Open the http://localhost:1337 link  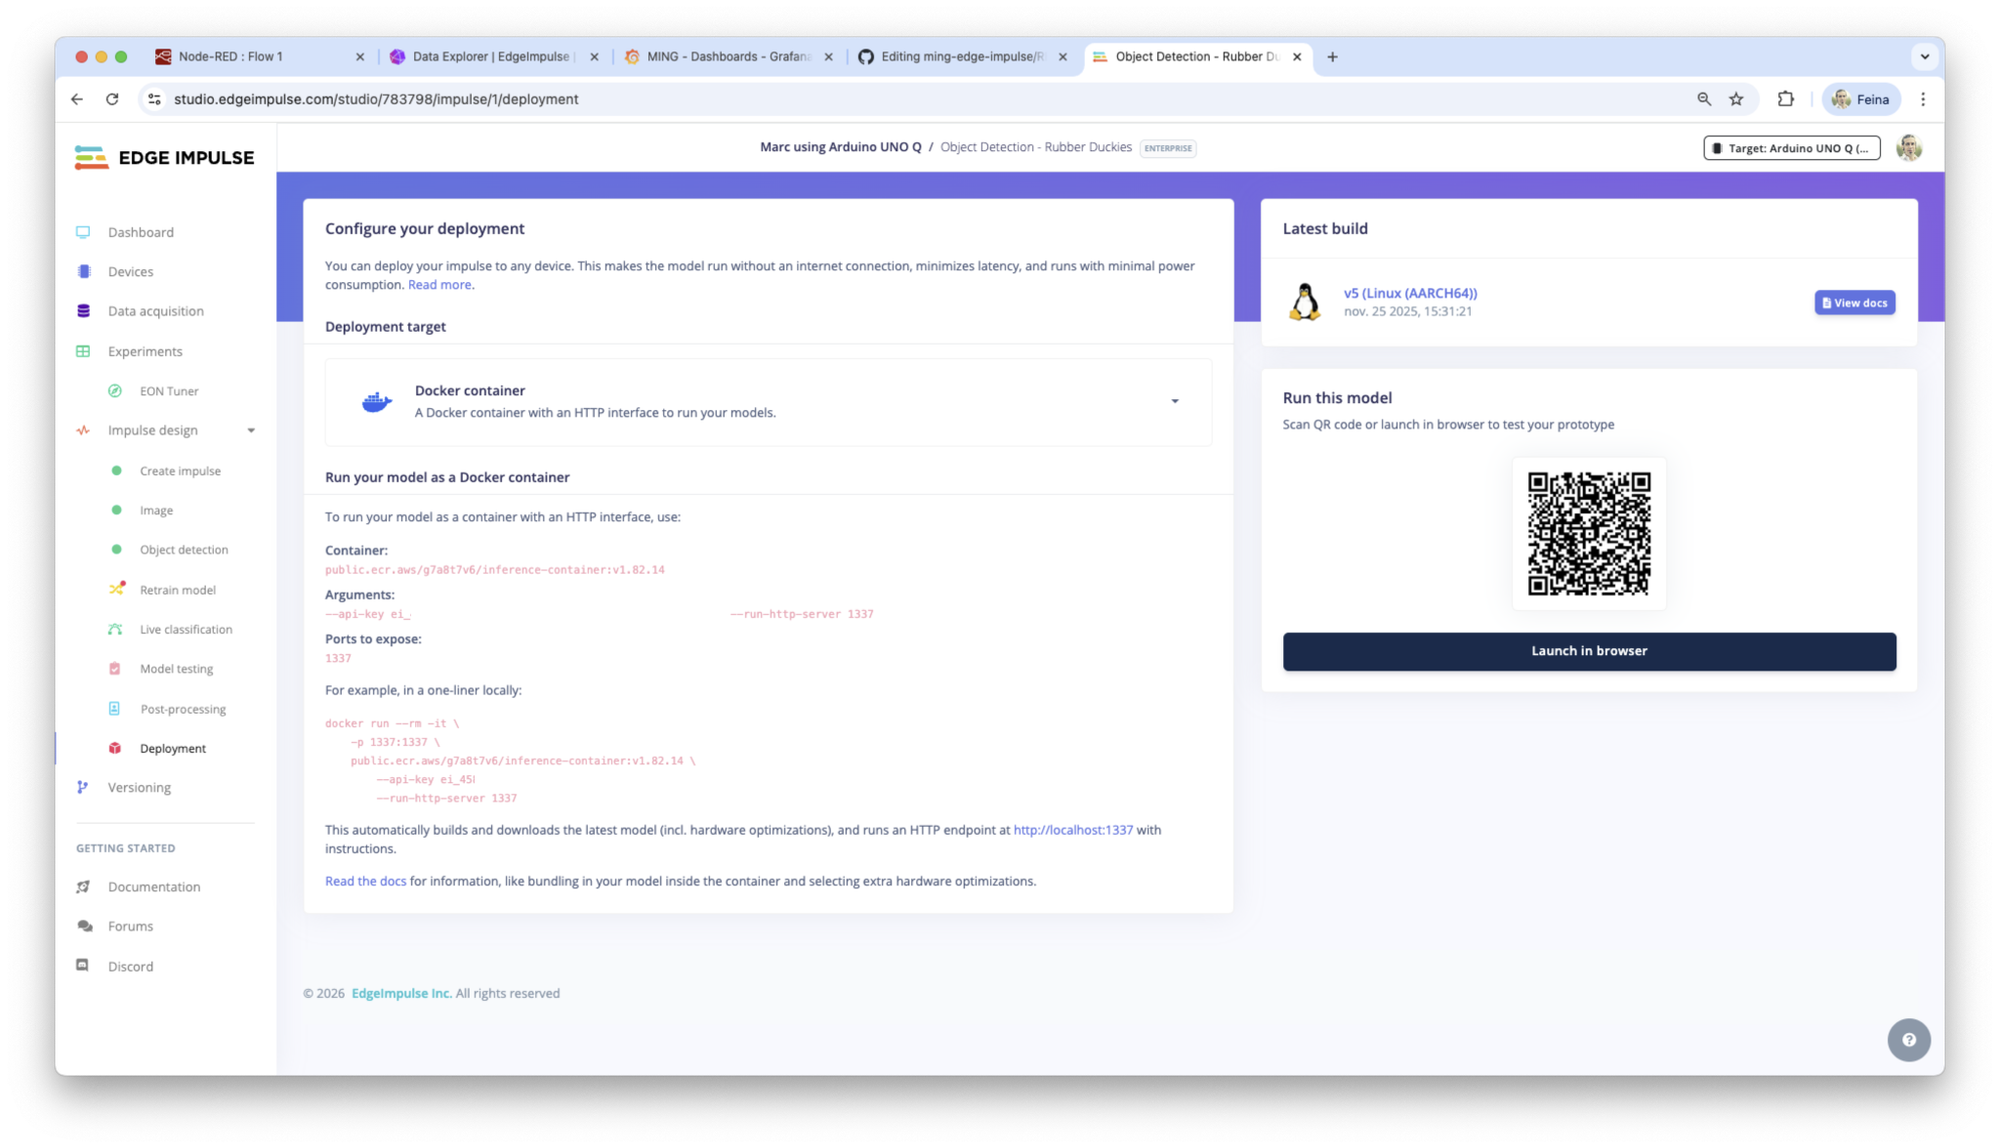(x=1072, y=830)
